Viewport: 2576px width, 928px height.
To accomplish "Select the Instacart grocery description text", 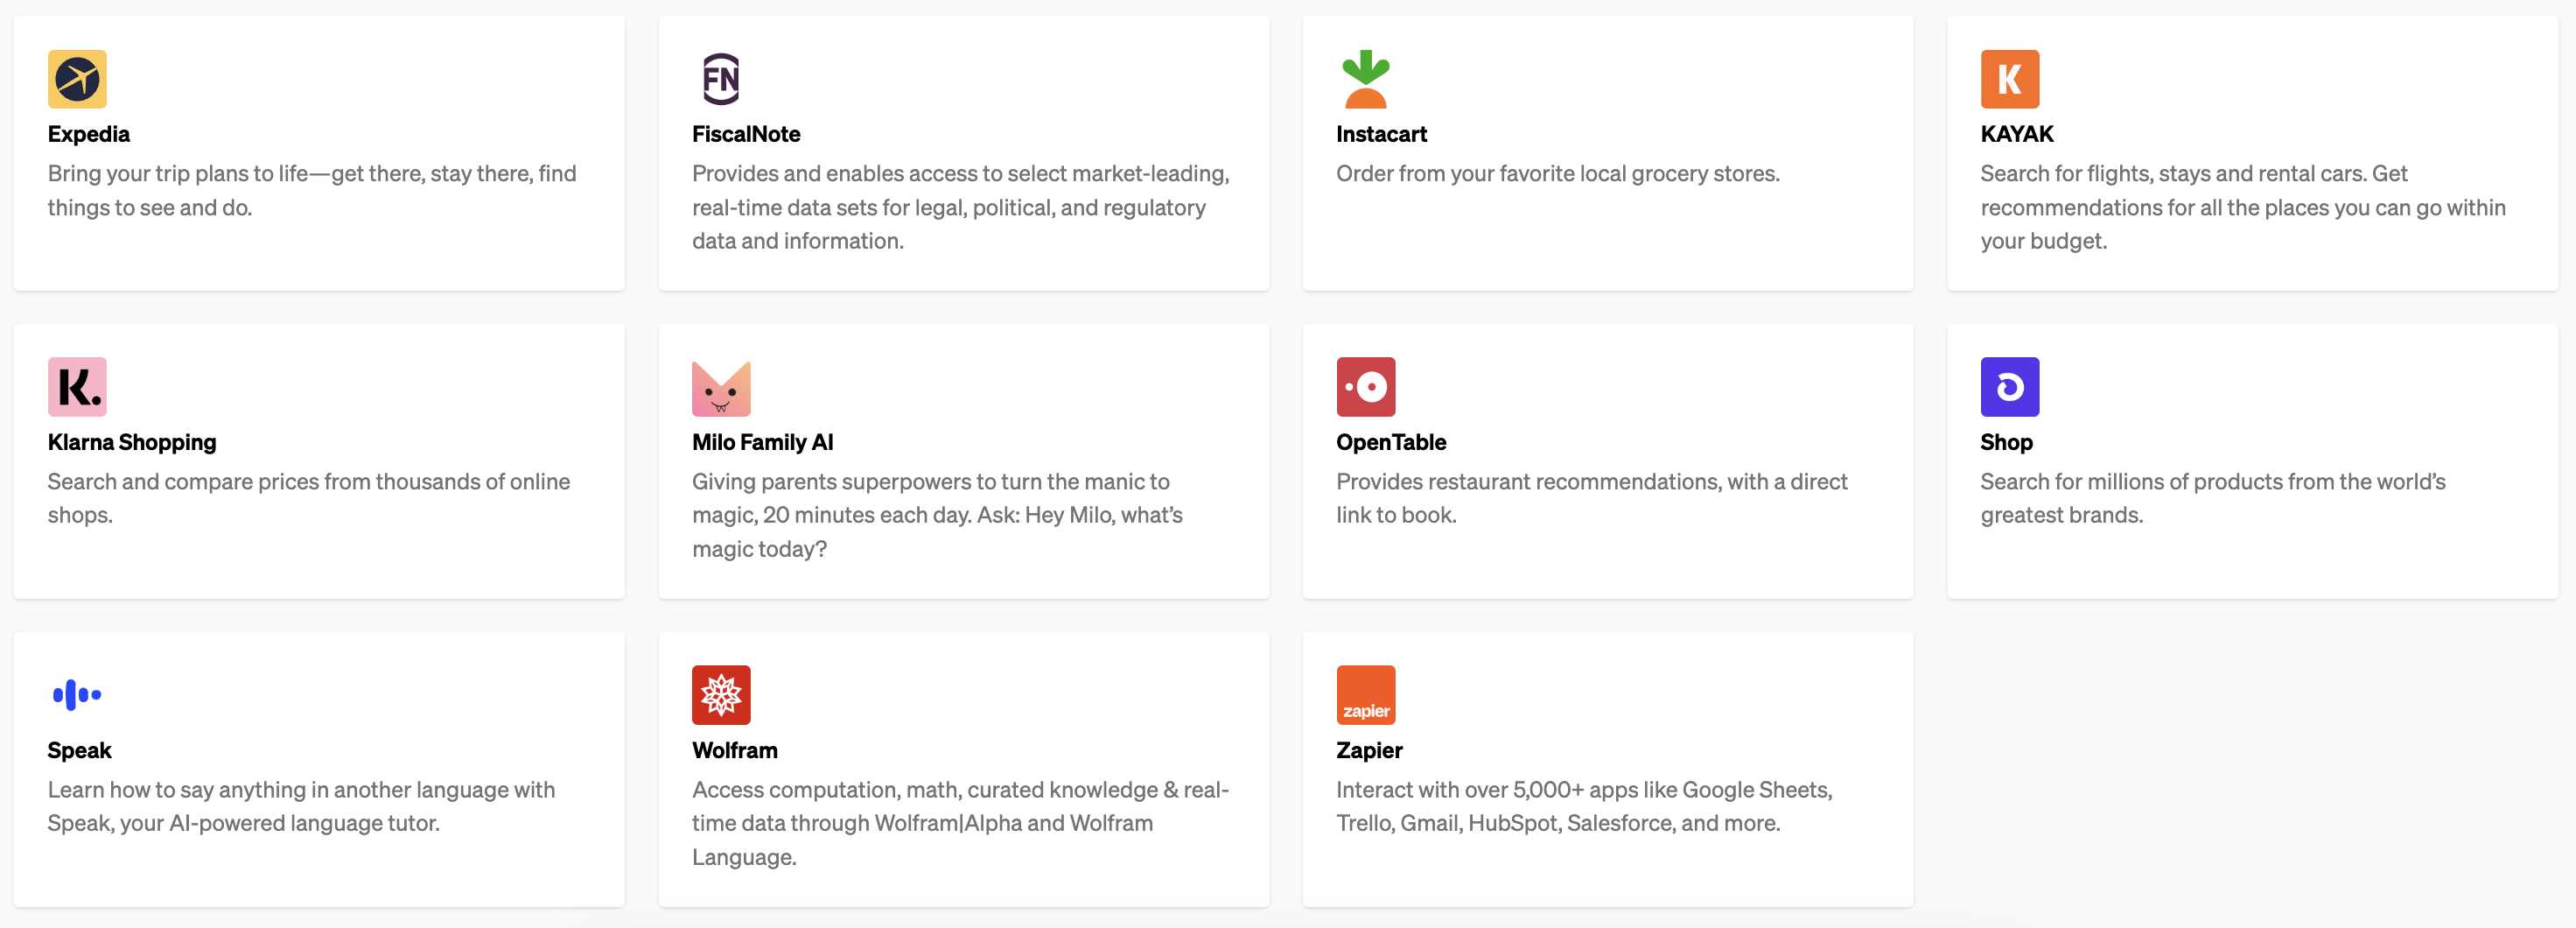I will tap(1557, 174).
